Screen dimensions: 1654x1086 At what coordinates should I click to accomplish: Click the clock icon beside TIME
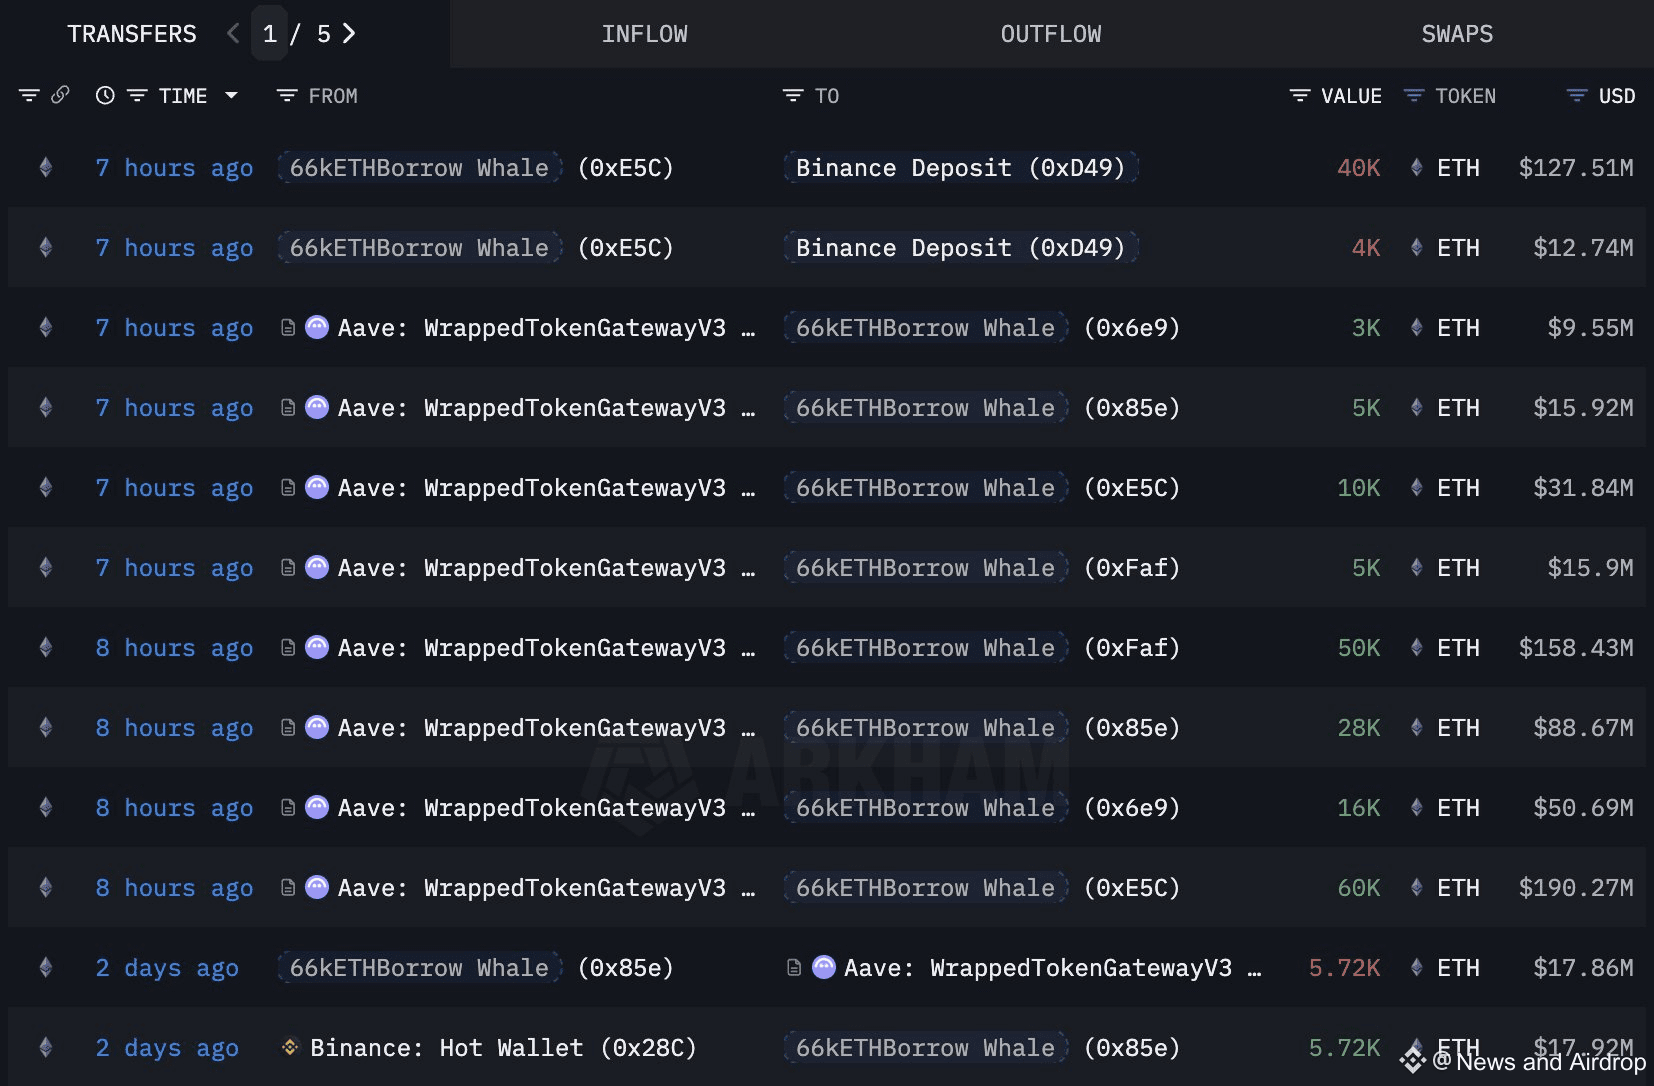point(105,95)
